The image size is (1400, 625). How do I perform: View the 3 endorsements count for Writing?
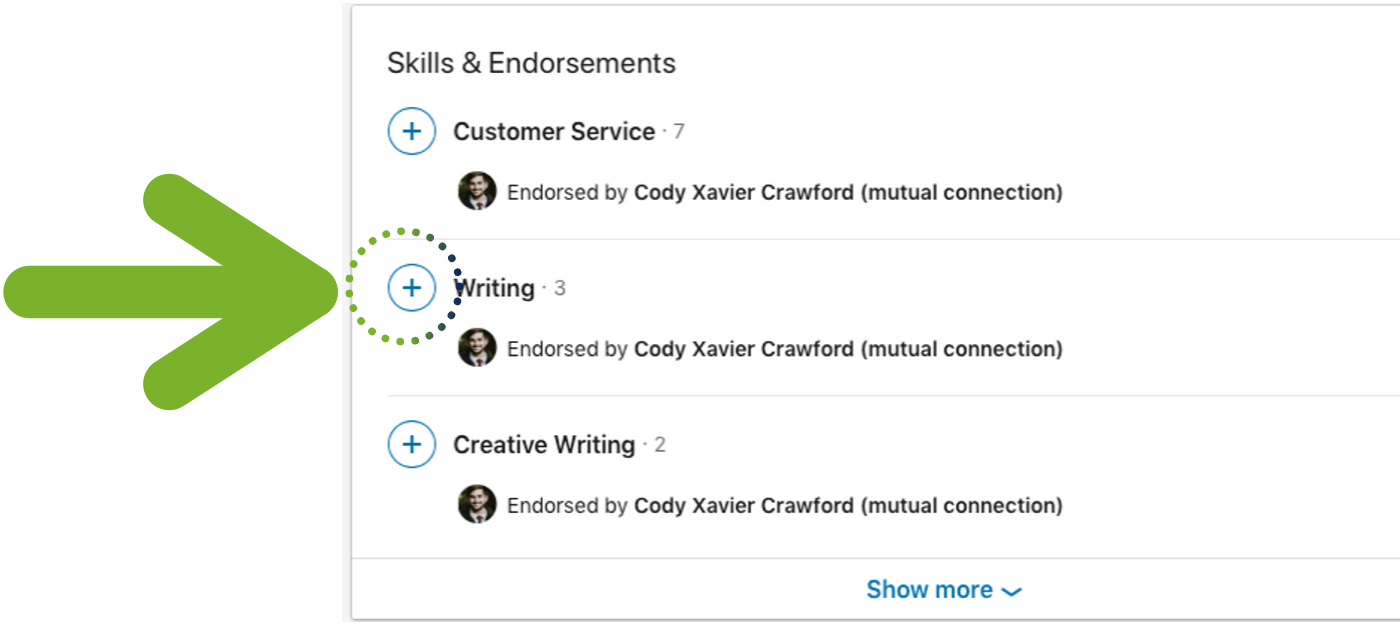point(560,288)
